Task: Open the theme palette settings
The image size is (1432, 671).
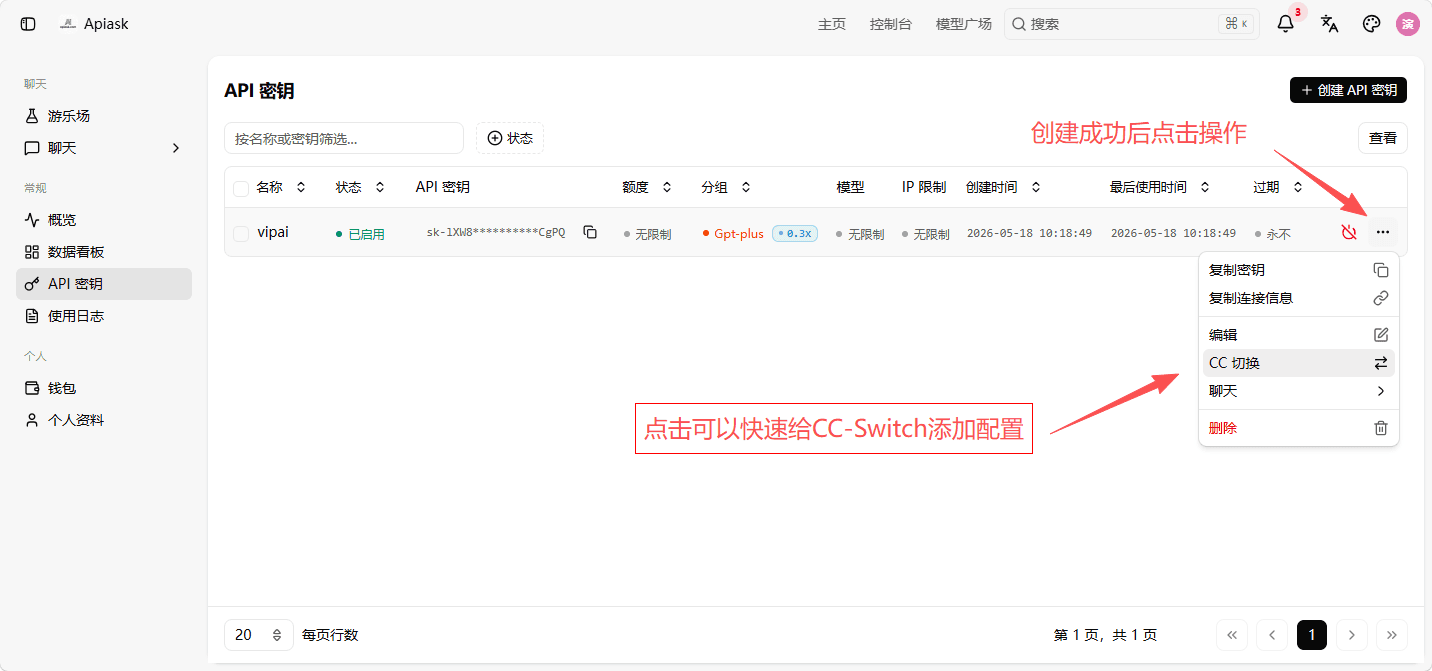Action: (x=1372, y=24)
